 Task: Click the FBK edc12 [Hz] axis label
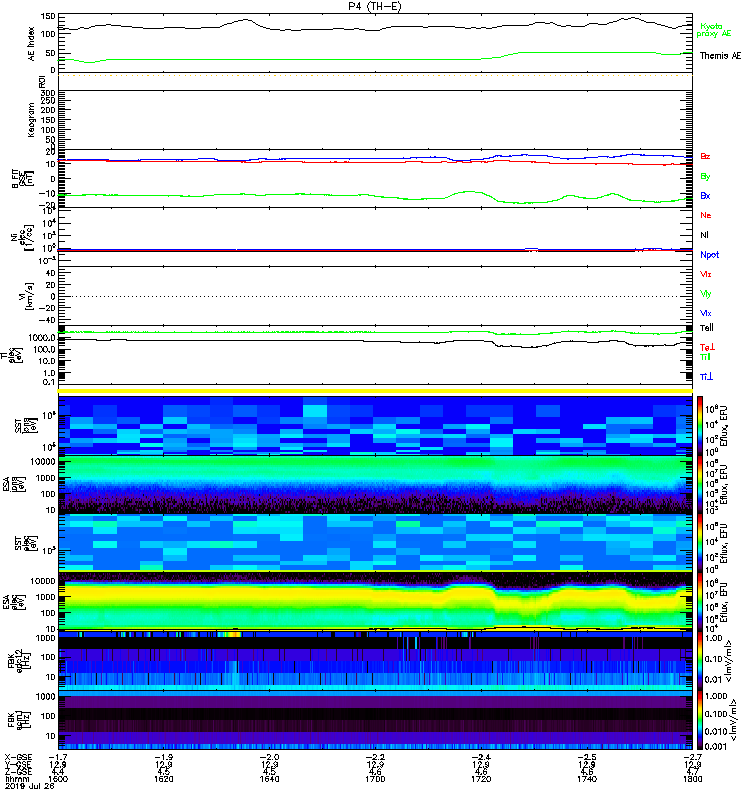tap(18, 660)
